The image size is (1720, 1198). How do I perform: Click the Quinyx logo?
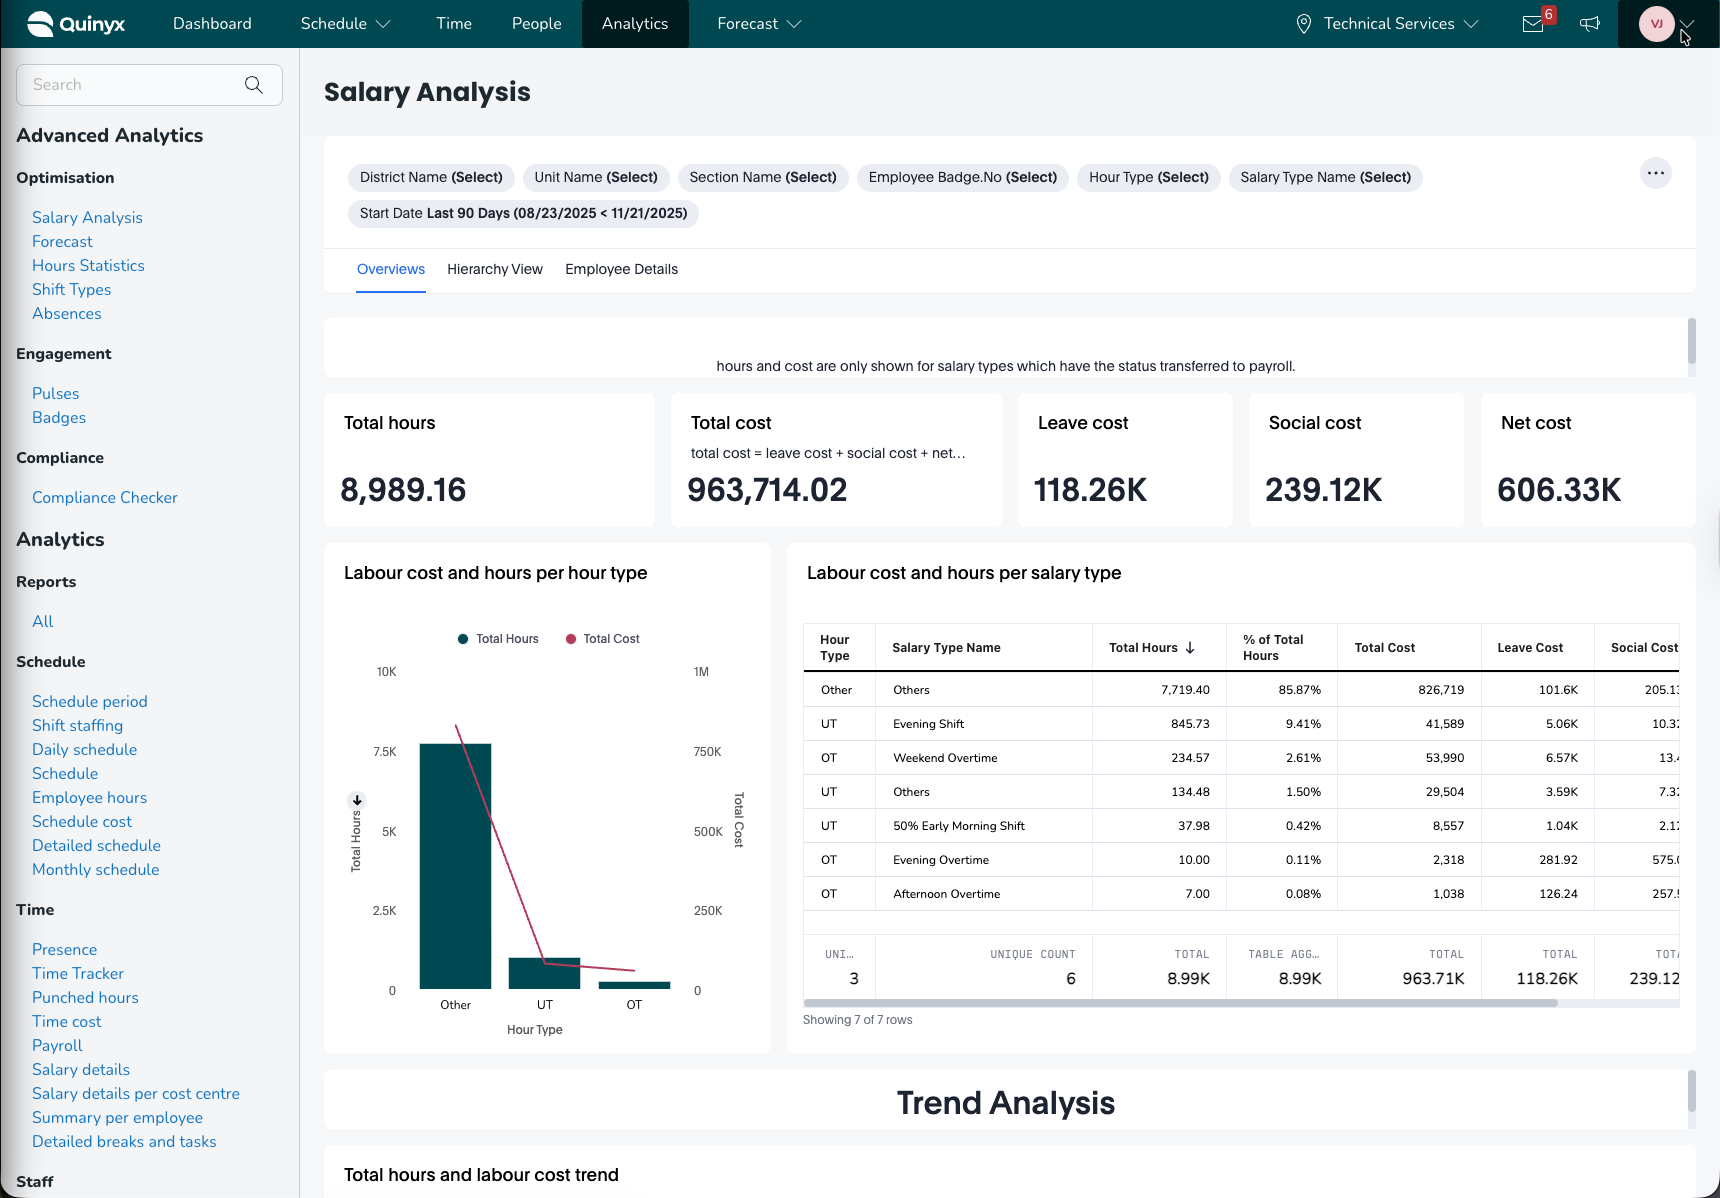(76, 24)
